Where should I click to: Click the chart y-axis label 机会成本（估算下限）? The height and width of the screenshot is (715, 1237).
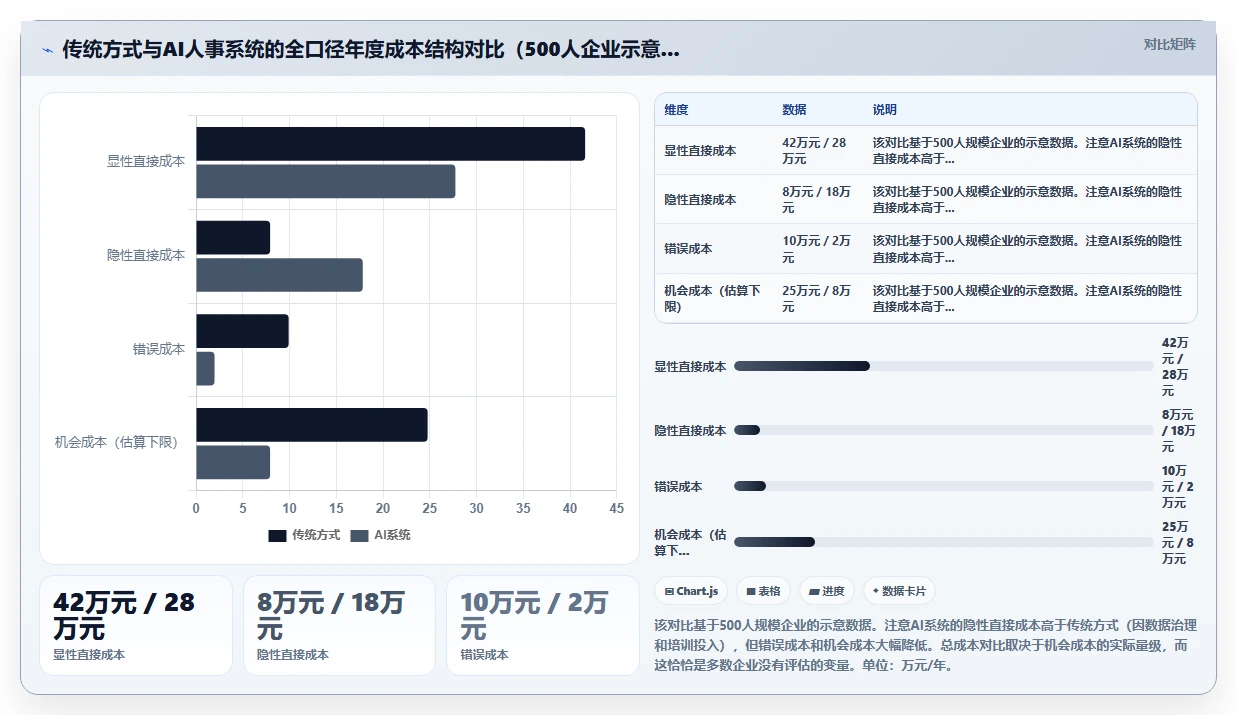pos(120,442)
